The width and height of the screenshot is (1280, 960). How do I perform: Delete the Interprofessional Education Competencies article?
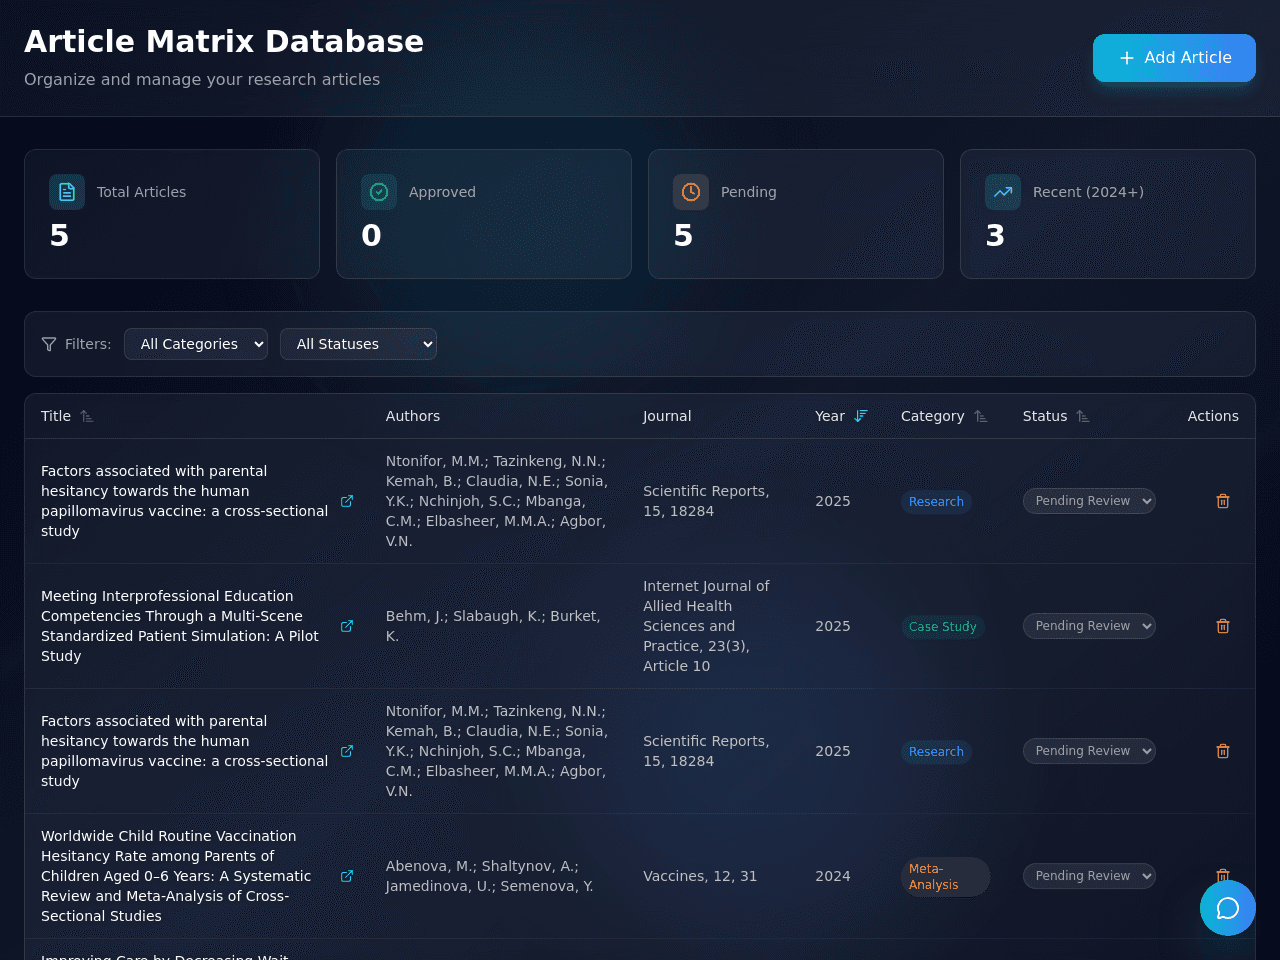[x=1223, y=626]
